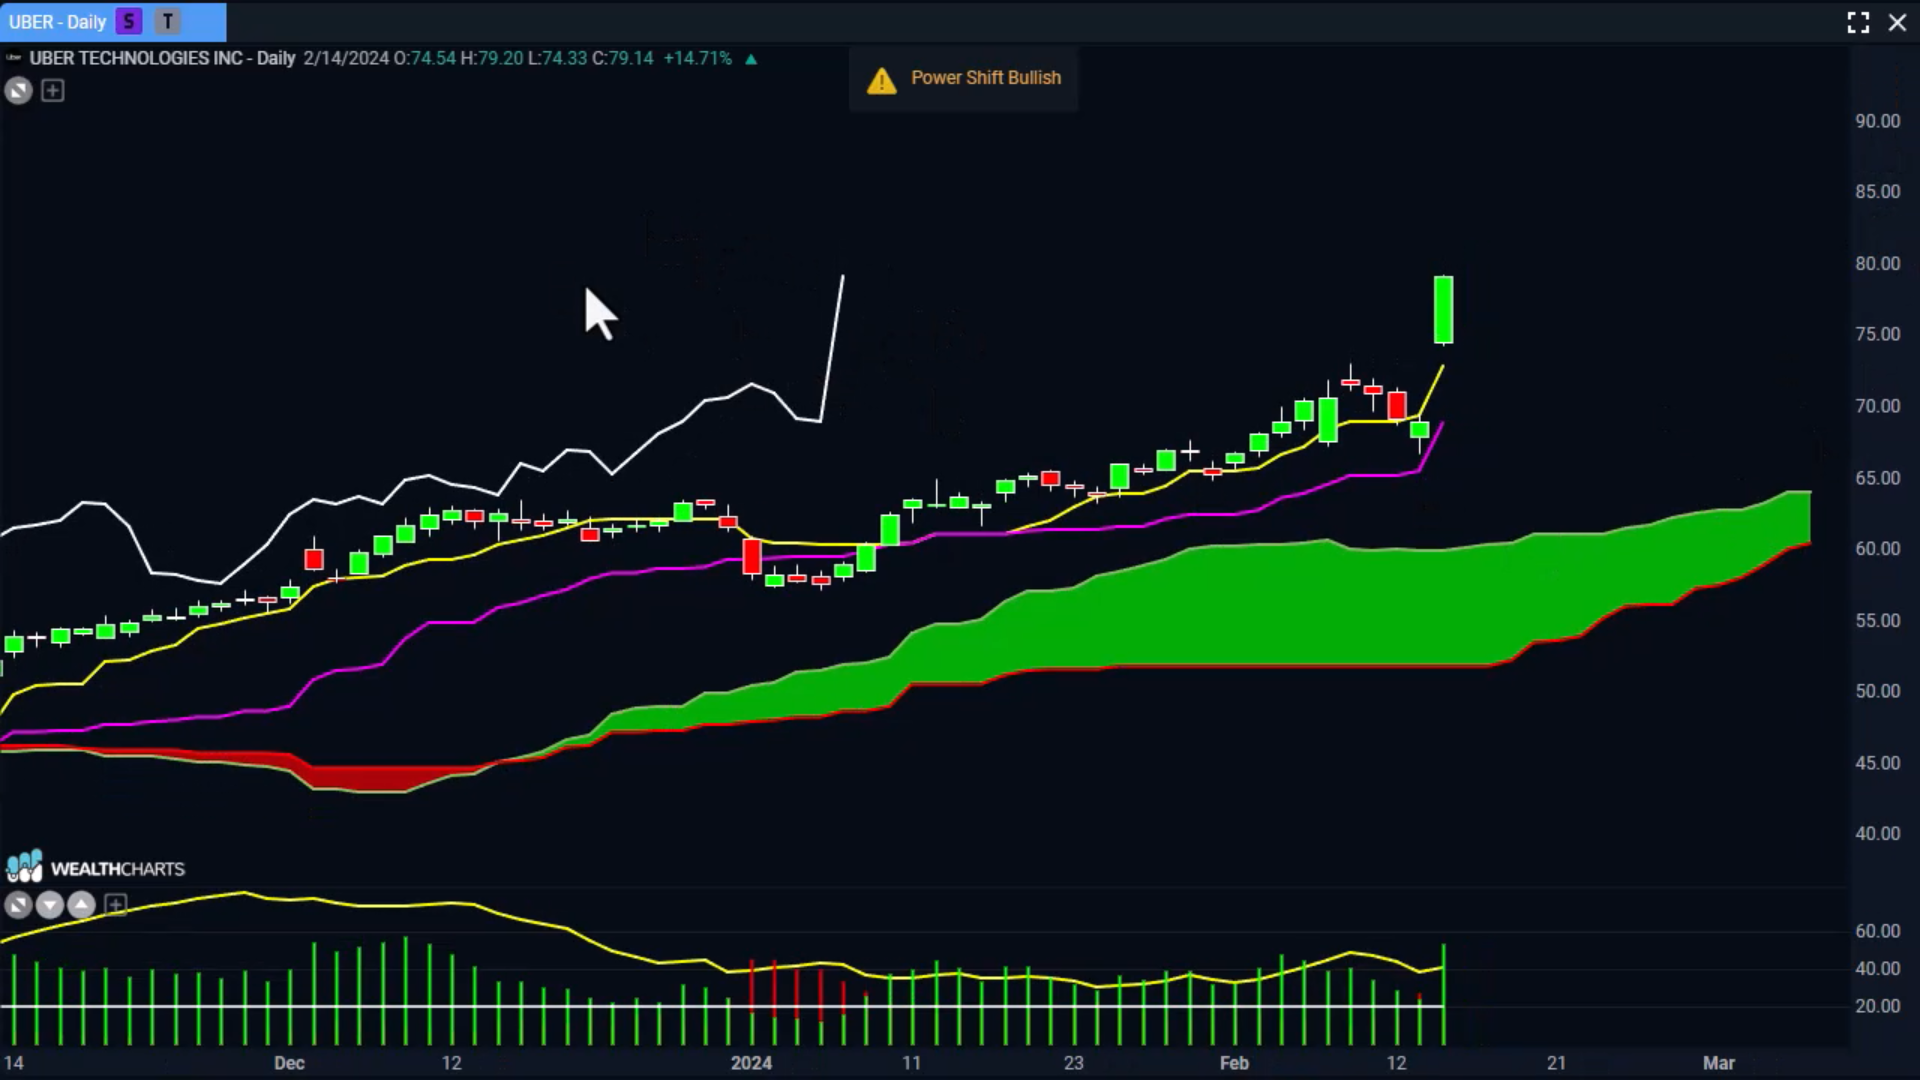
Task: Click the 2/14/2024 date in header
Action: click(346, 58)
